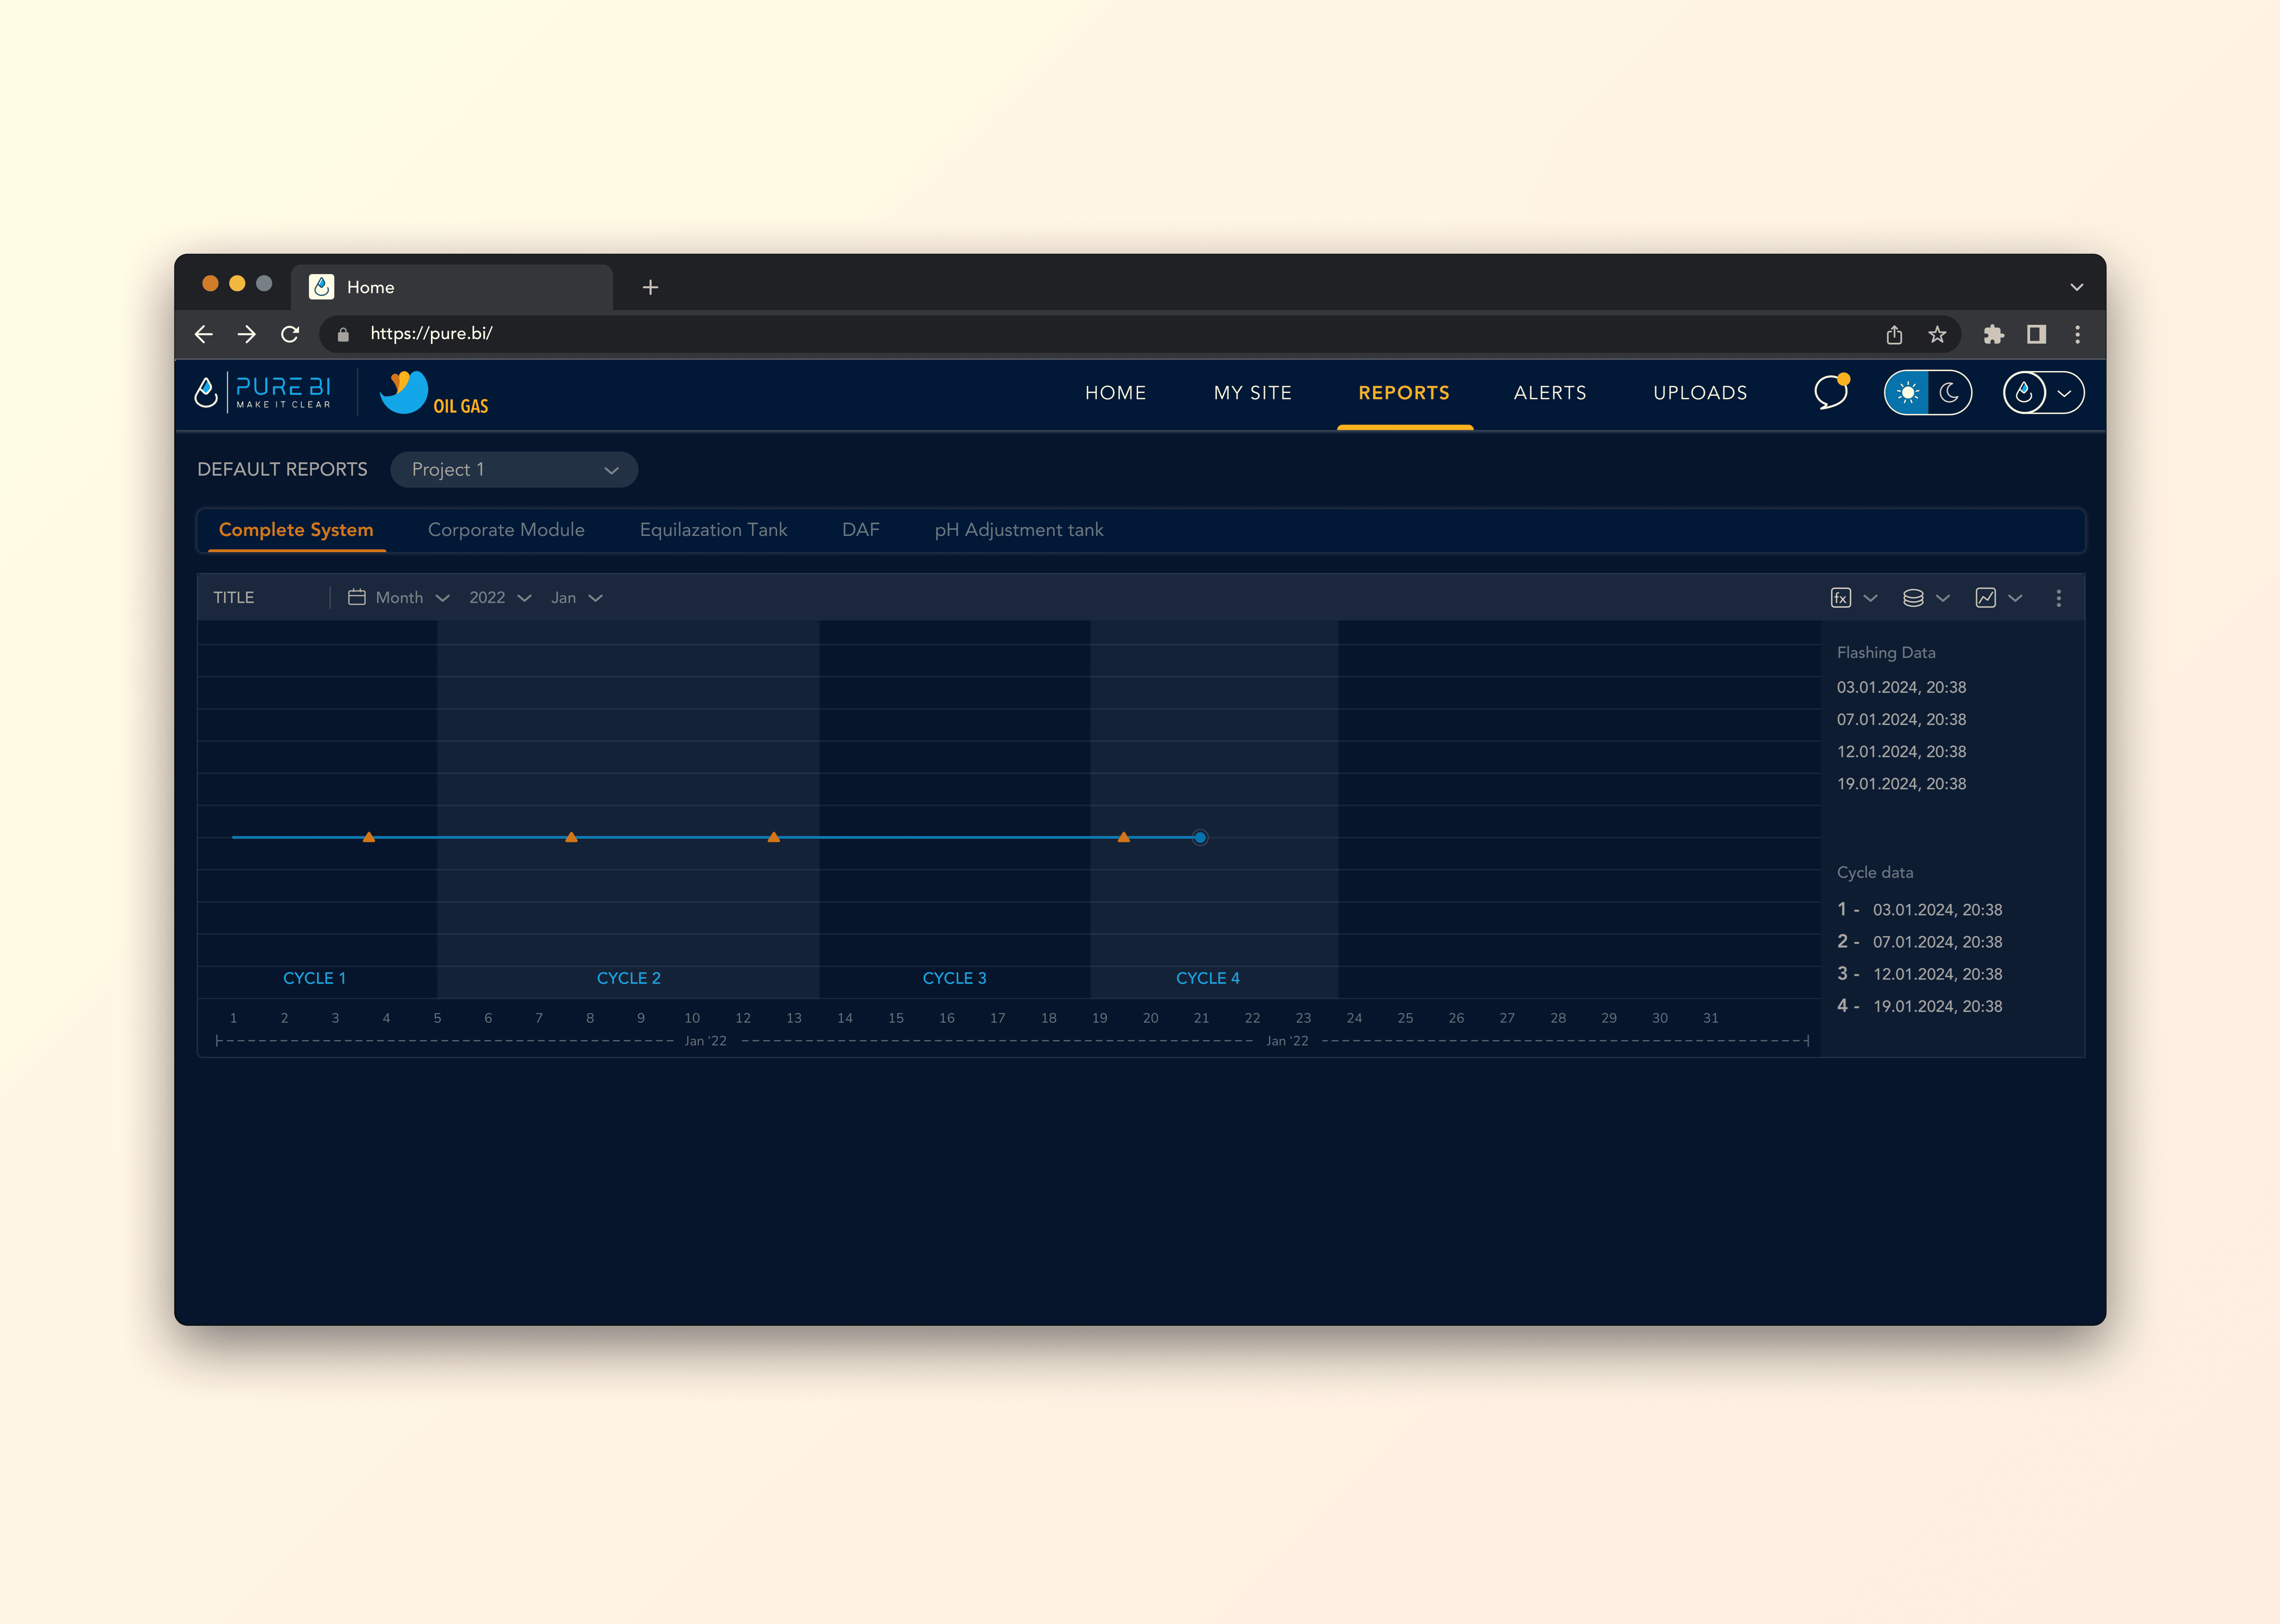Viewport: 2280px width, 1624px height.
Task: Switch to dark mode moon toggle
Action: [x=1949, y=392]
